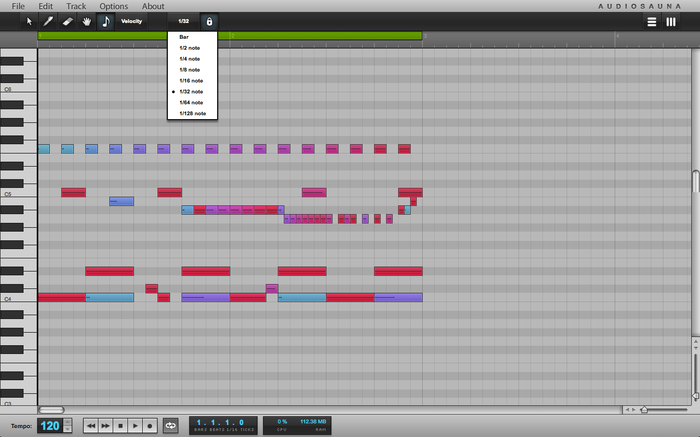This screenshot has height=437, width=700.
Task: Select the eraser tool
Action: [67, 20]
